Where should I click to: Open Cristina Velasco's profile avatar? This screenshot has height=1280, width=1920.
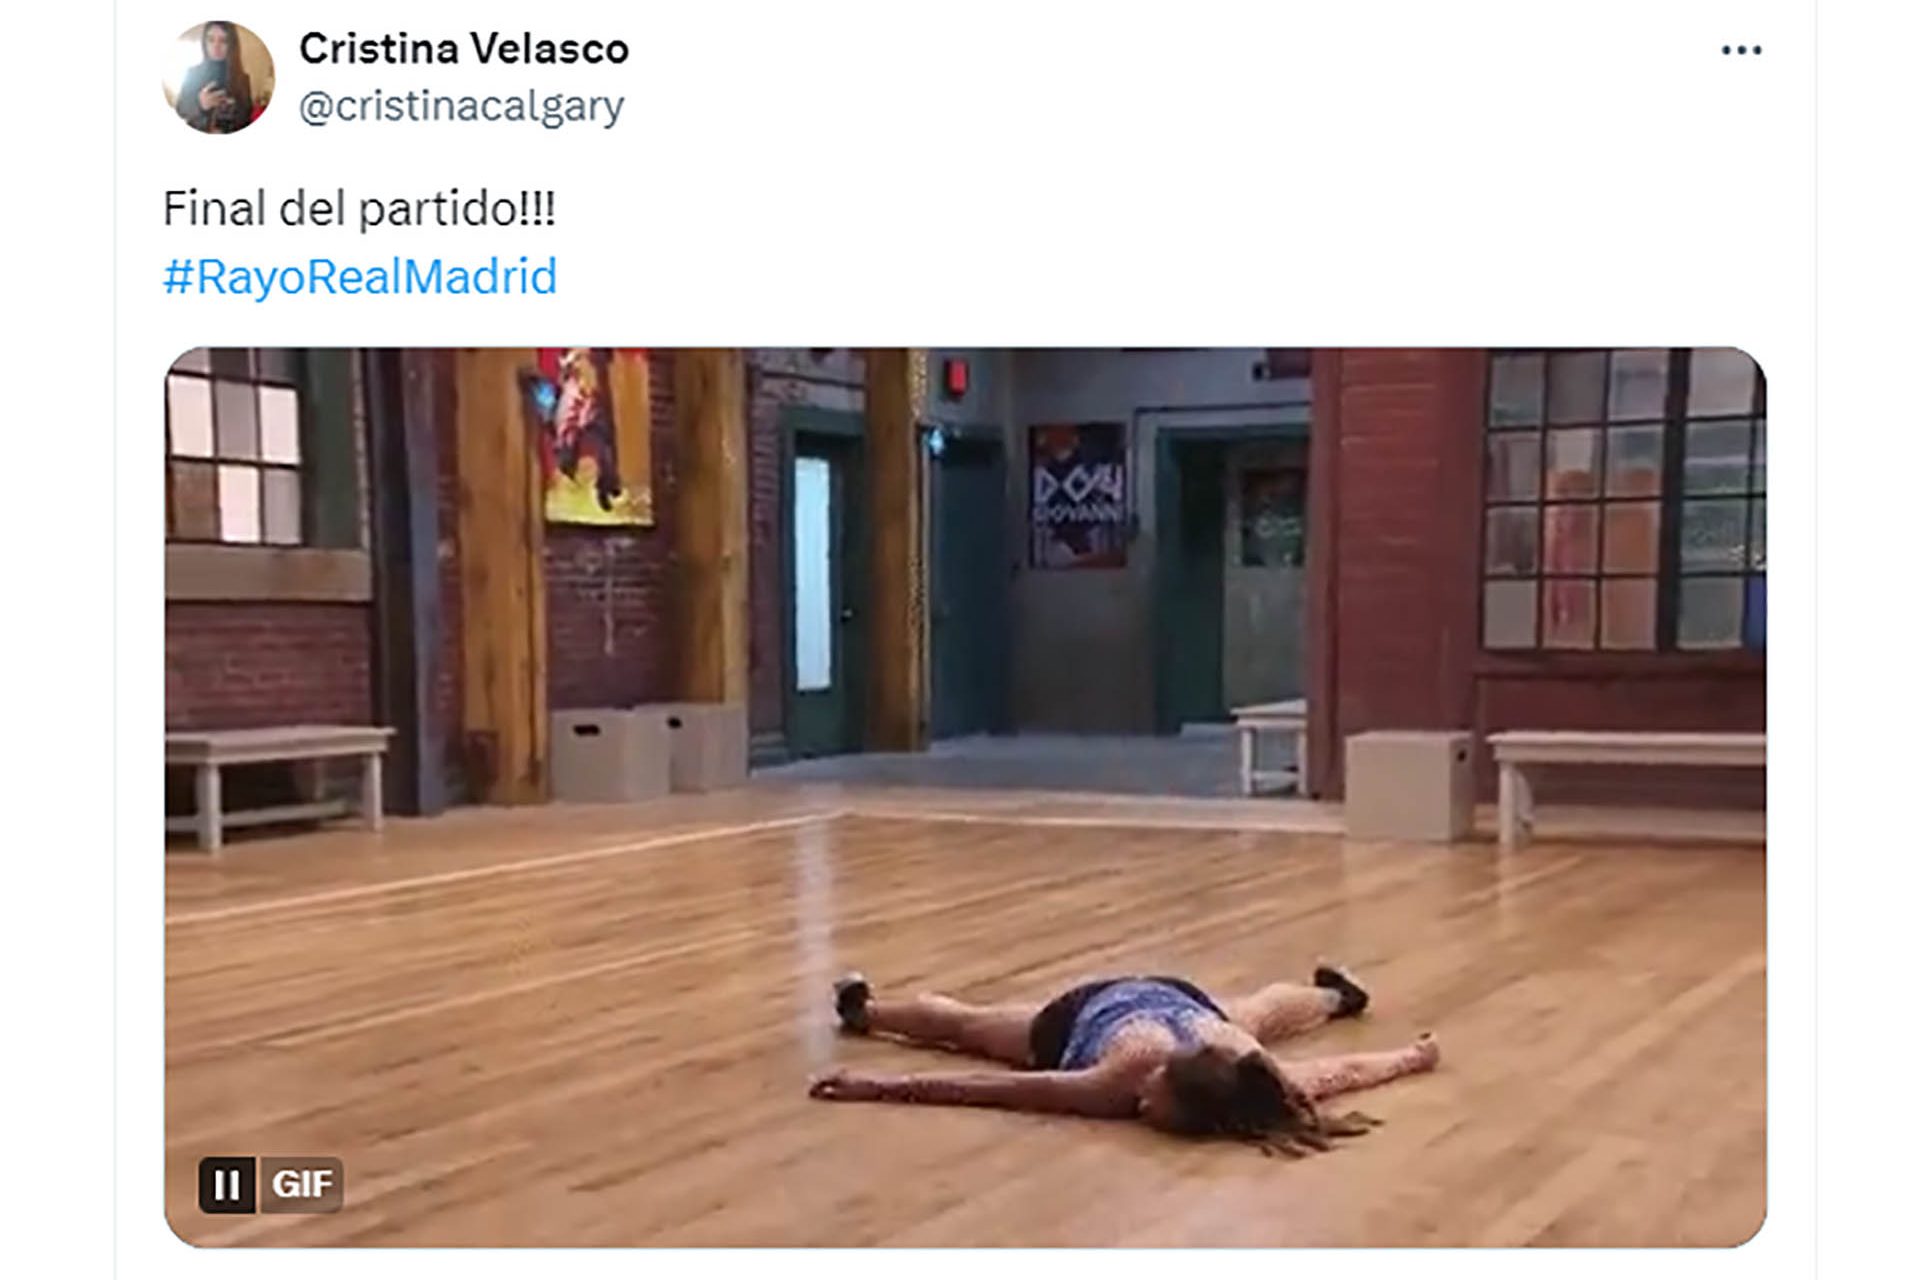click(219, 77)
